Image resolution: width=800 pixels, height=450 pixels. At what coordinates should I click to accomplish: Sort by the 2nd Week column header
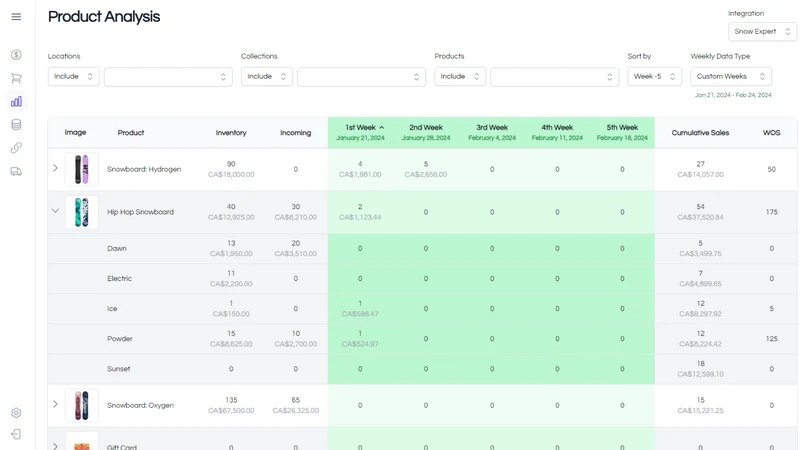426,132
